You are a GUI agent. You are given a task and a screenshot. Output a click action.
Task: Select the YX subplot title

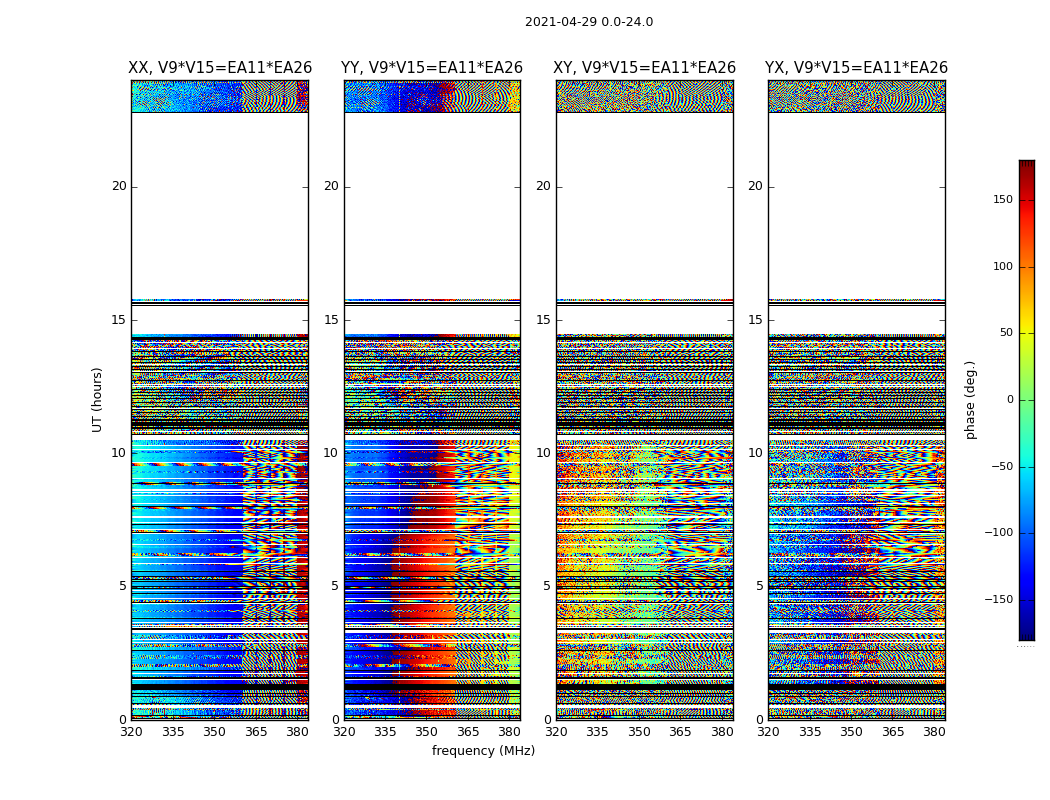tap(856, 68)
